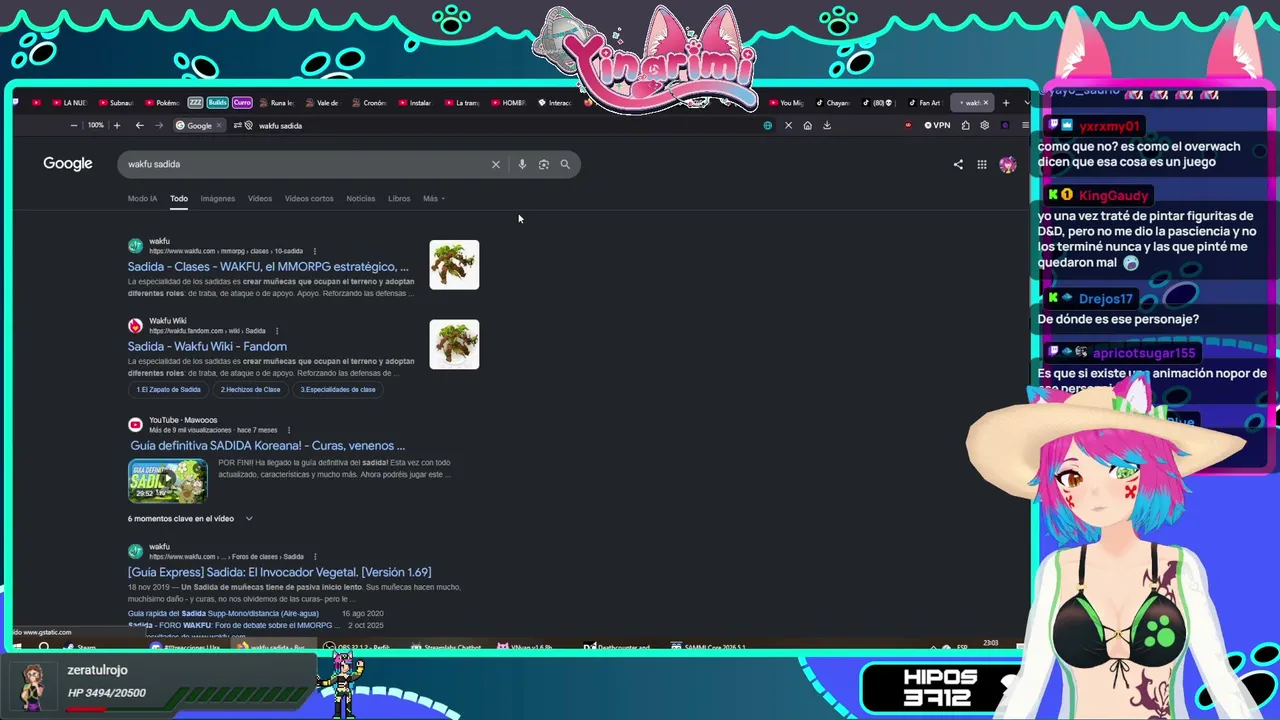Viewport: 1280px width, 720px height.
Task: Zoom out the browser page
Action: point(73,126)
